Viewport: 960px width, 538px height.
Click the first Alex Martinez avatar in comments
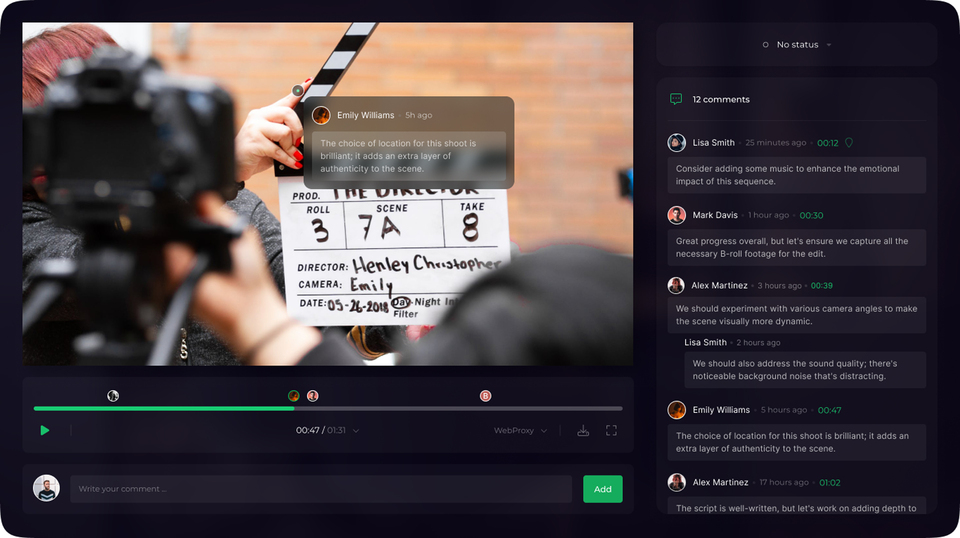coord(677,286)
